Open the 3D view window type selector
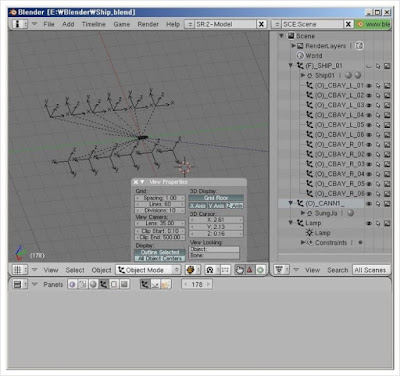The image size is (400, 376). coord(20,270)
